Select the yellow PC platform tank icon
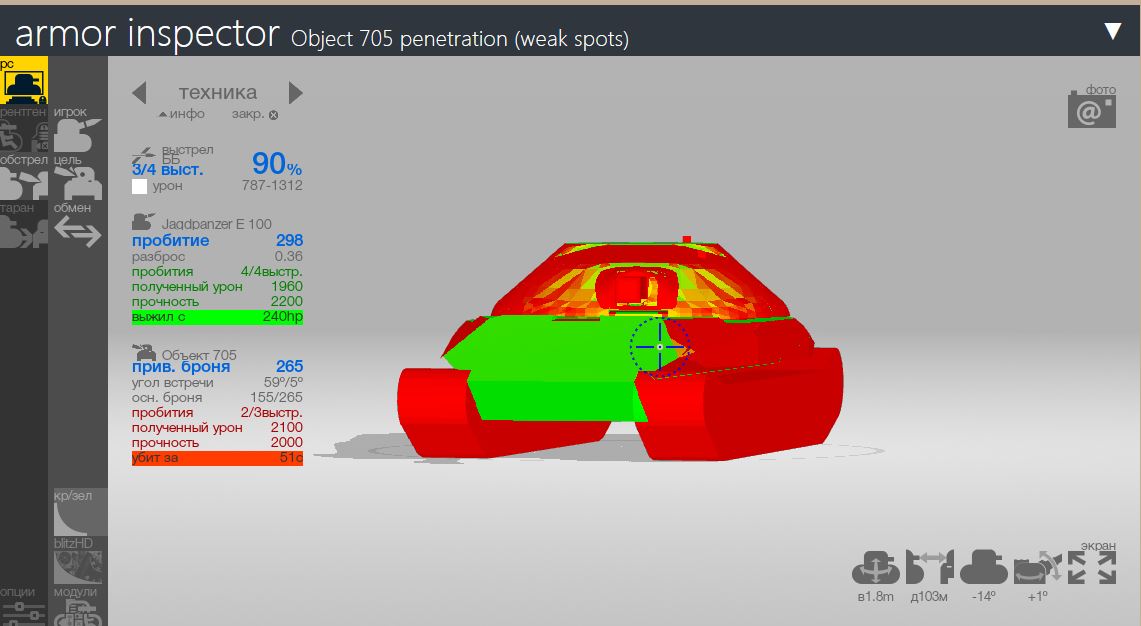The height and width of the screenshot is (626, 1141). tap(24, 80)
